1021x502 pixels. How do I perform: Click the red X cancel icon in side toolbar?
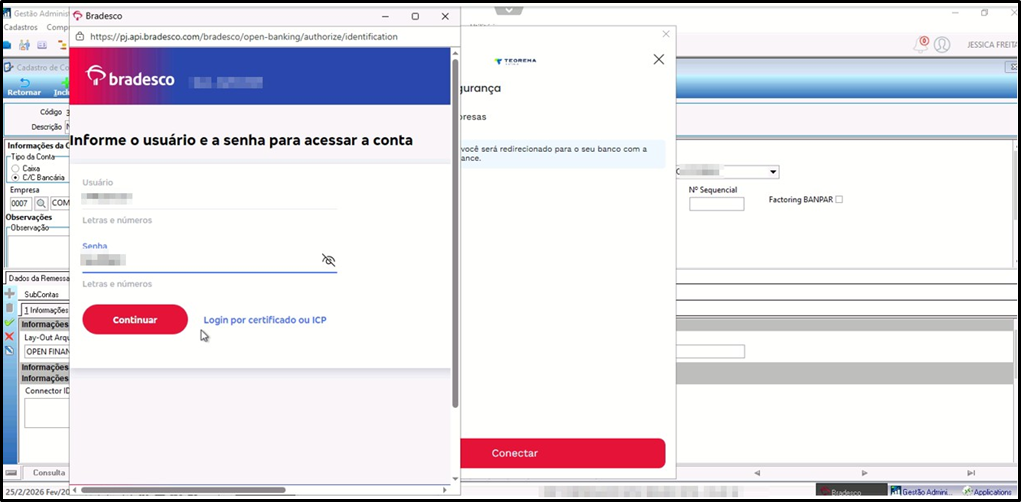point(9,337)
